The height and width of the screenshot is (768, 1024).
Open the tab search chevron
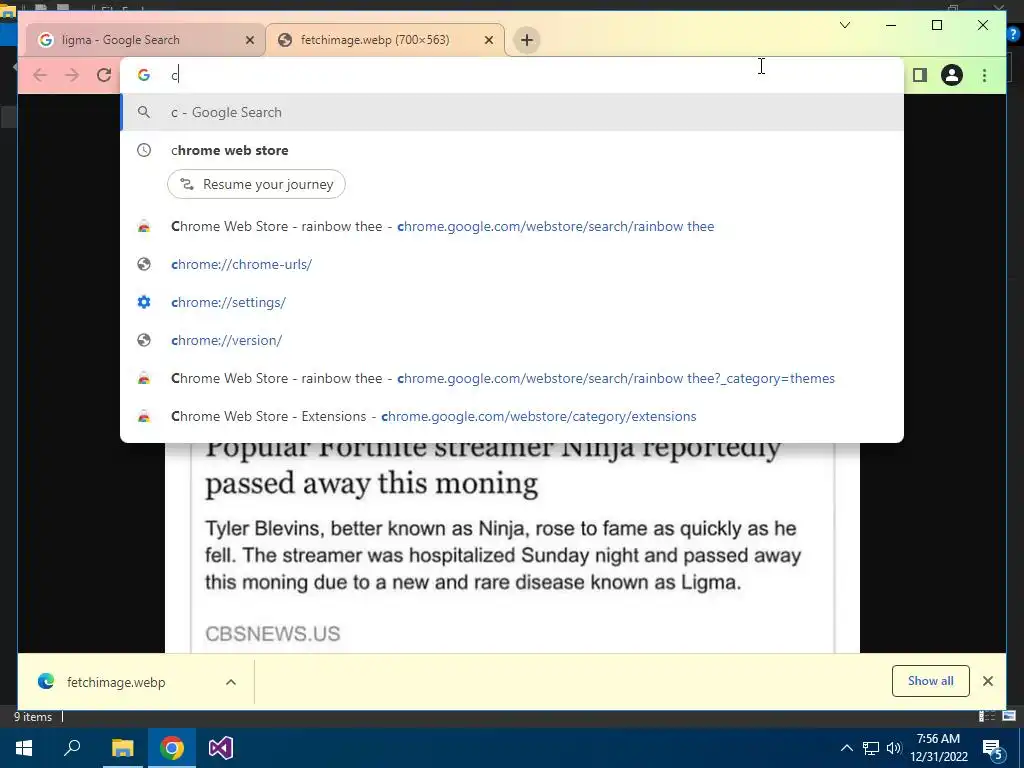pos(845,25)
